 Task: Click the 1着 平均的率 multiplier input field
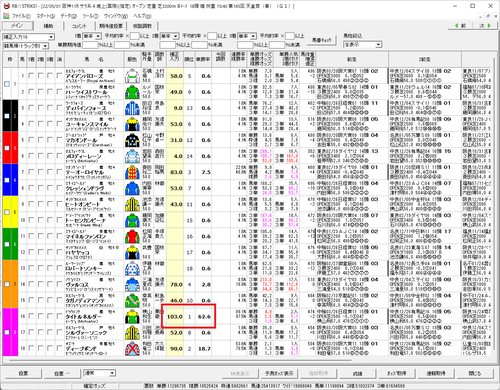[x=135, y=36]
